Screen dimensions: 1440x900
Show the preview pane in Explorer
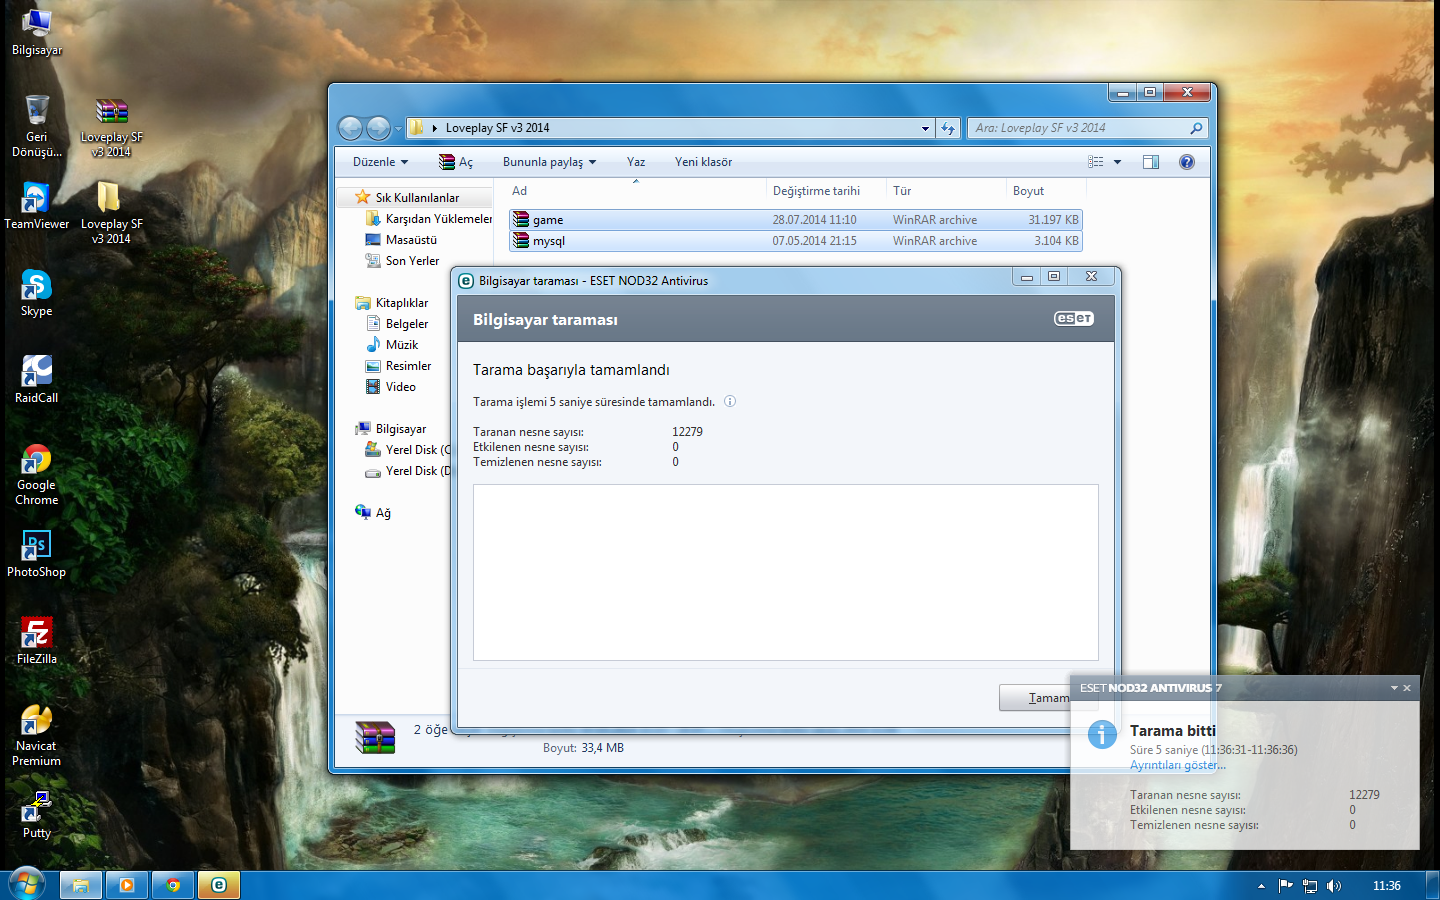[1151, 162]
